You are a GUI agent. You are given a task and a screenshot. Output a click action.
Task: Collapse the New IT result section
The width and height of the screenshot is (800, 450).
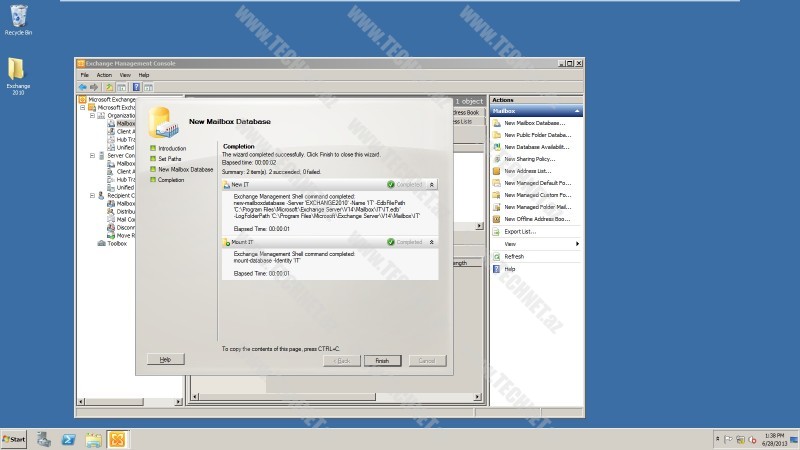tap(431, 185)
